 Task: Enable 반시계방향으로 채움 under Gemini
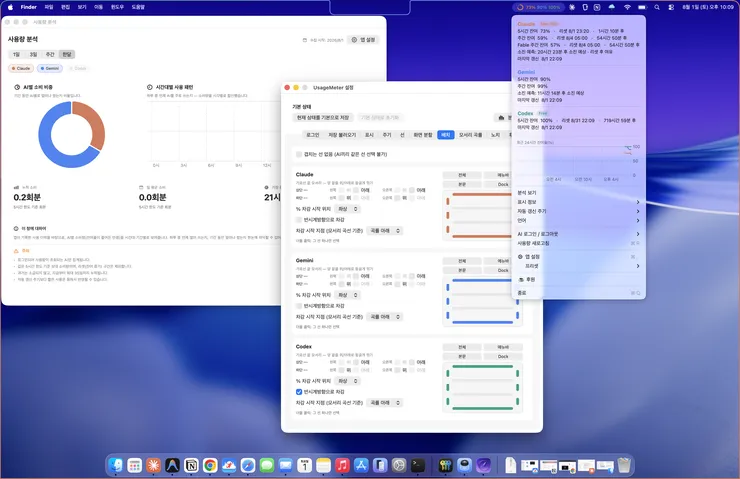299,306
